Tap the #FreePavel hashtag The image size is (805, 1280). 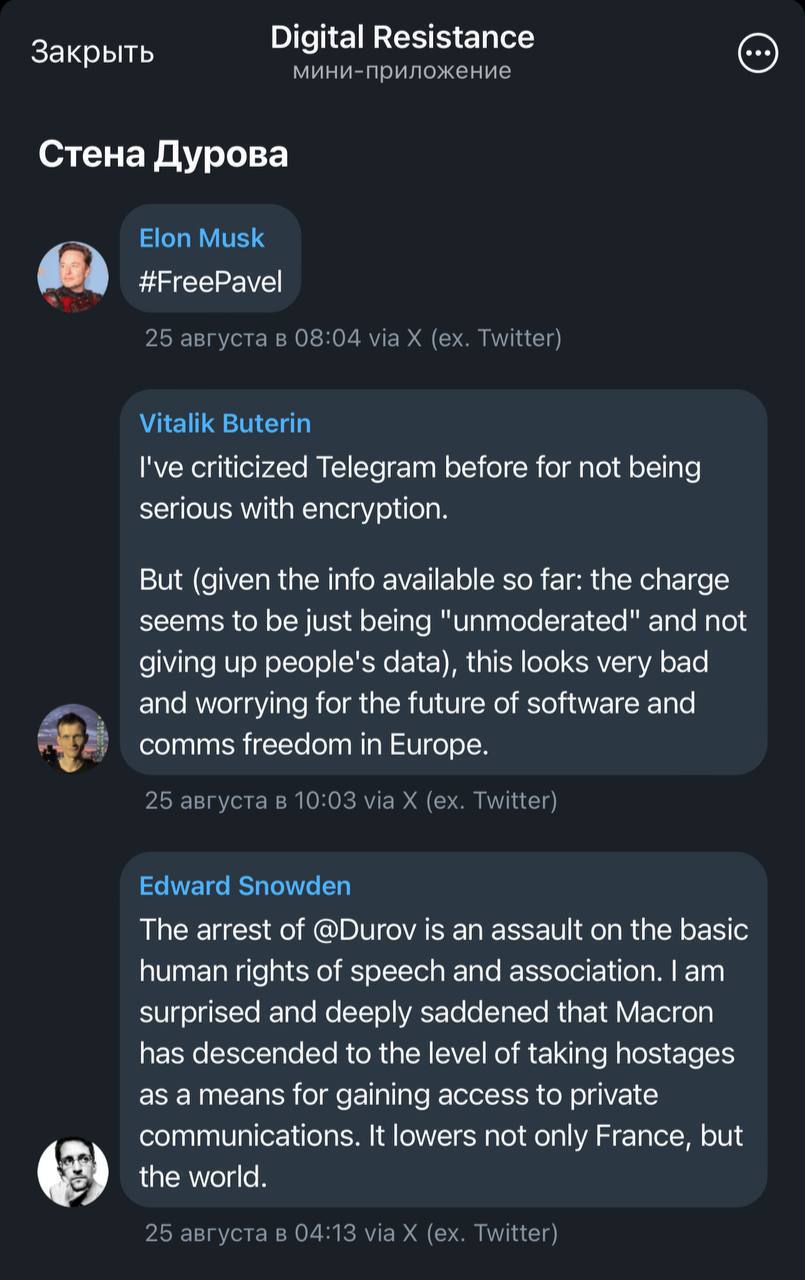pos(210,280)
